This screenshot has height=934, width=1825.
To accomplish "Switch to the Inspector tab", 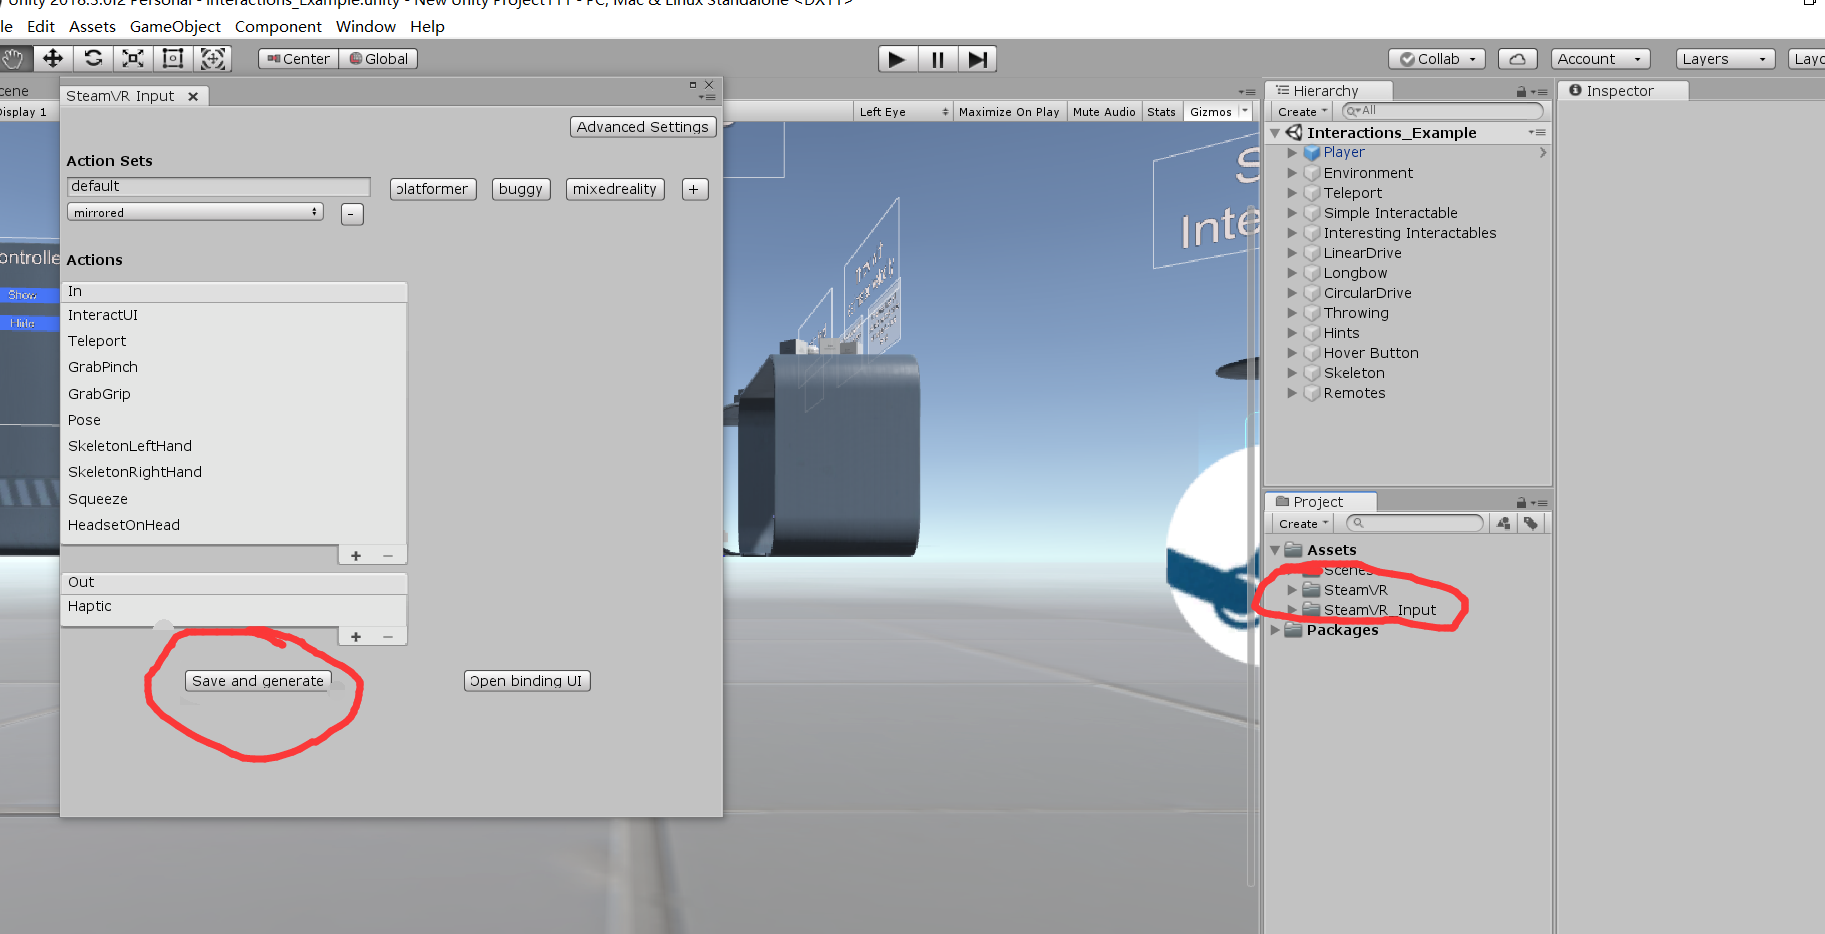I will (x=1622, y=91).
